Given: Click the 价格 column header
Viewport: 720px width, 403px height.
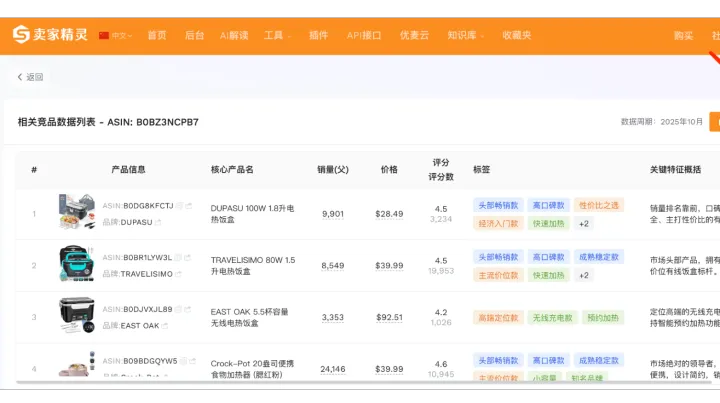Looking at the screenshot, I should [389, 170].
